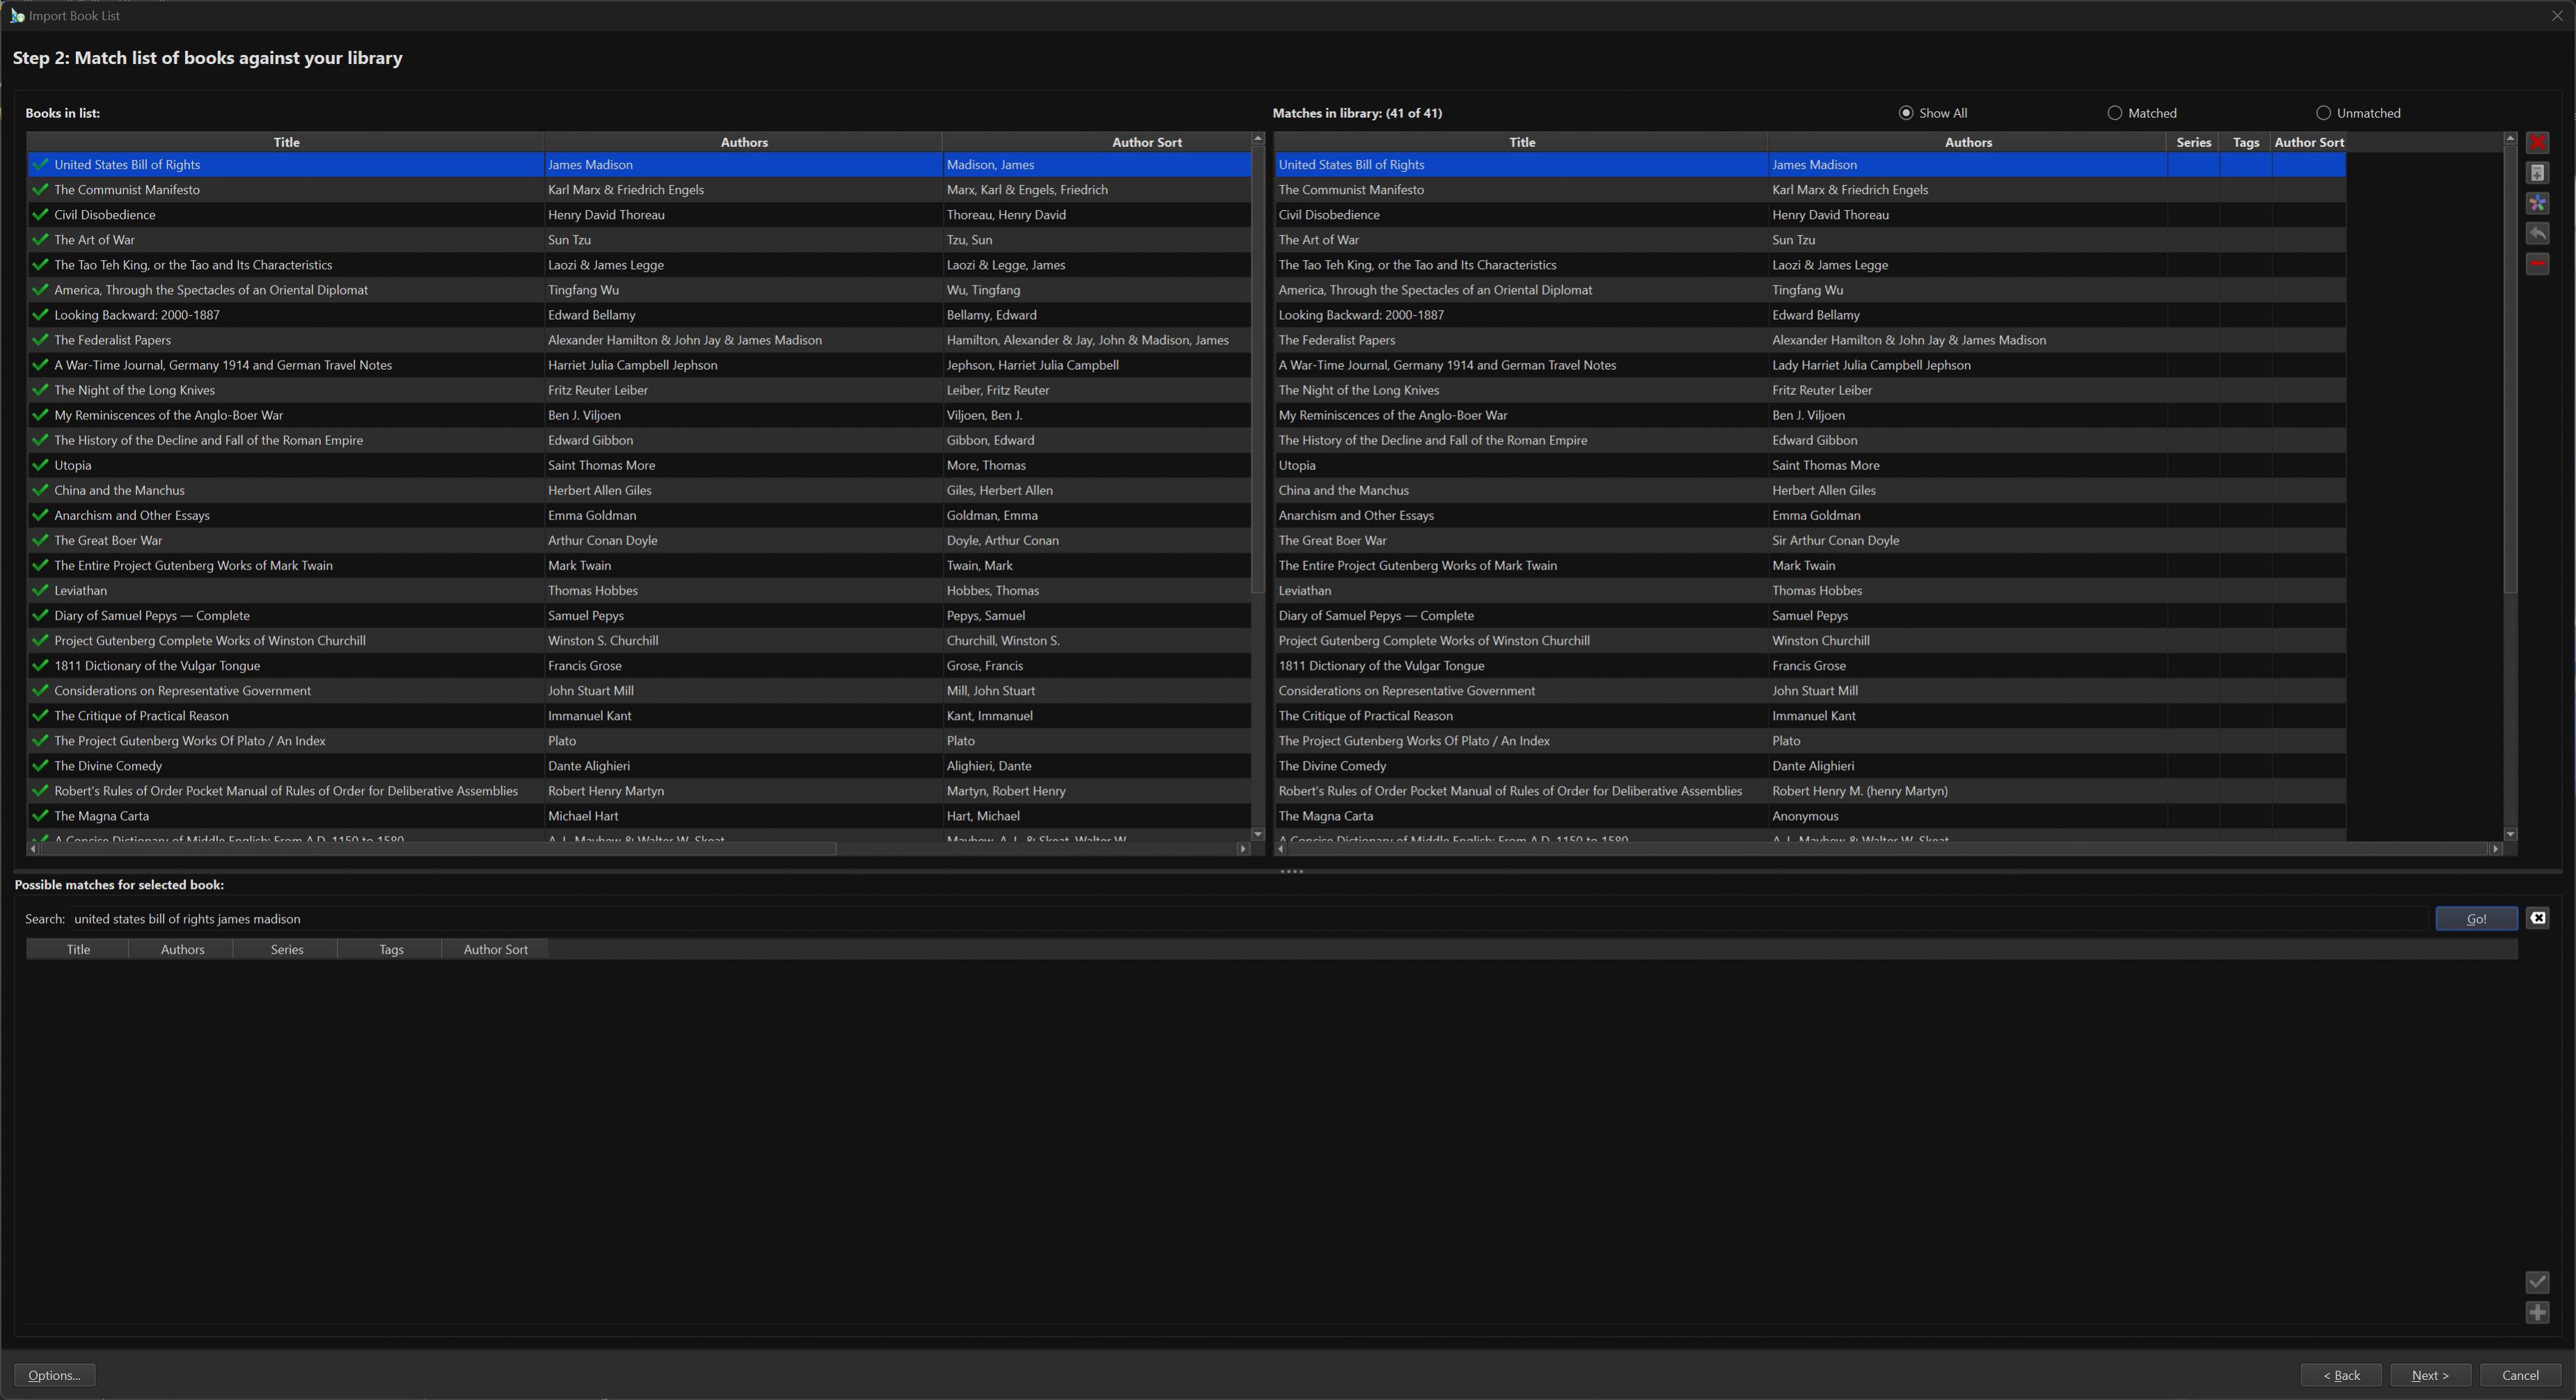Viewport: 2576px width, 1400px height.
Task: Click the Next > button
Action: coord(2429,1375)
